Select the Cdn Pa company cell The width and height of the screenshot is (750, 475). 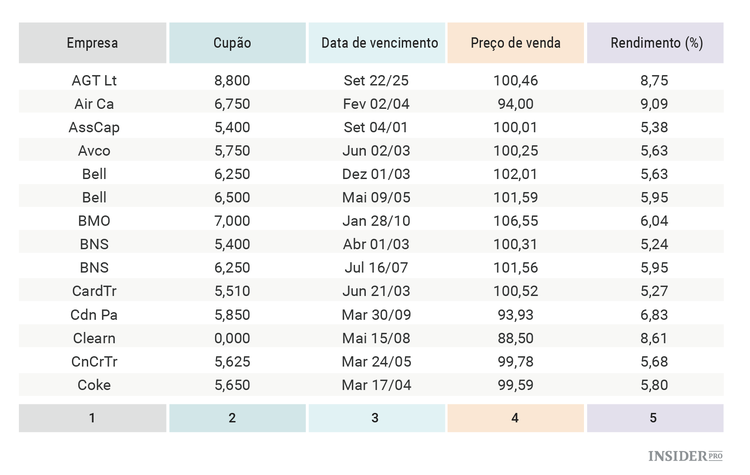tap(94, 315)
